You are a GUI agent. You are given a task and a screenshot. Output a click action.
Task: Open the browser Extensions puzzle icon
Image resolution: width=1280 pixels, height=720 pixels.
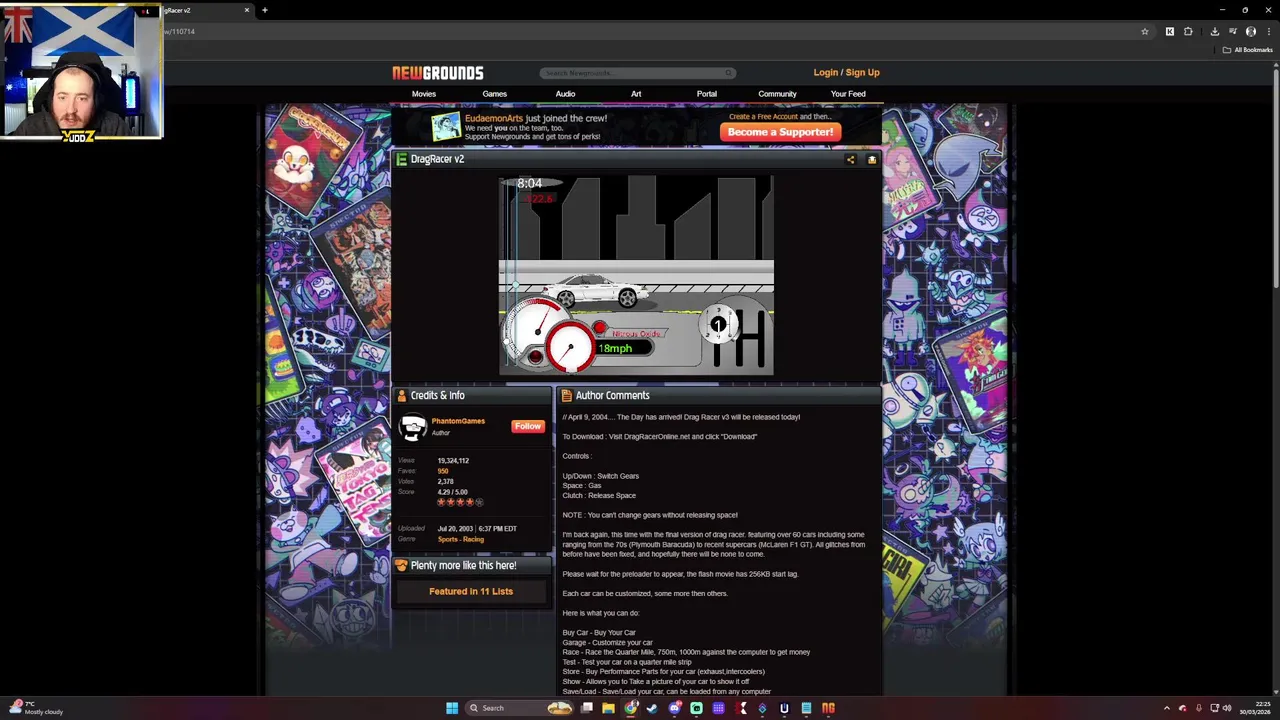pos(1188,31)
